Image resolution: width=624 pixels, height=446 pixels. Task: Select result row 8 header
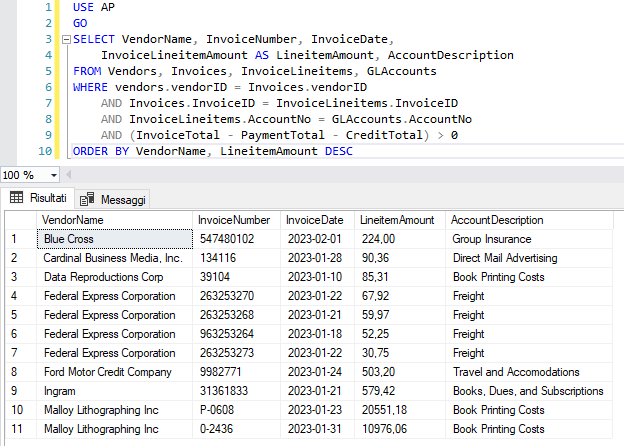click(21, 372)
